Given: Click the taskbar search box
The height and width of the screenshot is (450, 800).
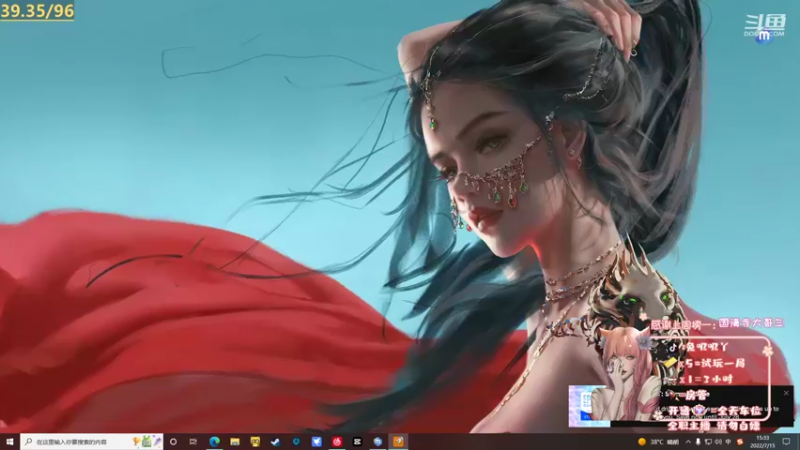Looking at the screenshot, I should 92,442.
